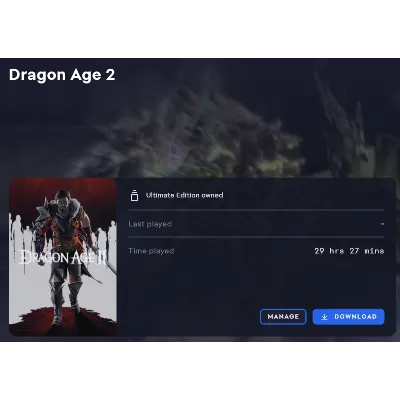
Task: Click the 'Time played' label
Action: 151,251
